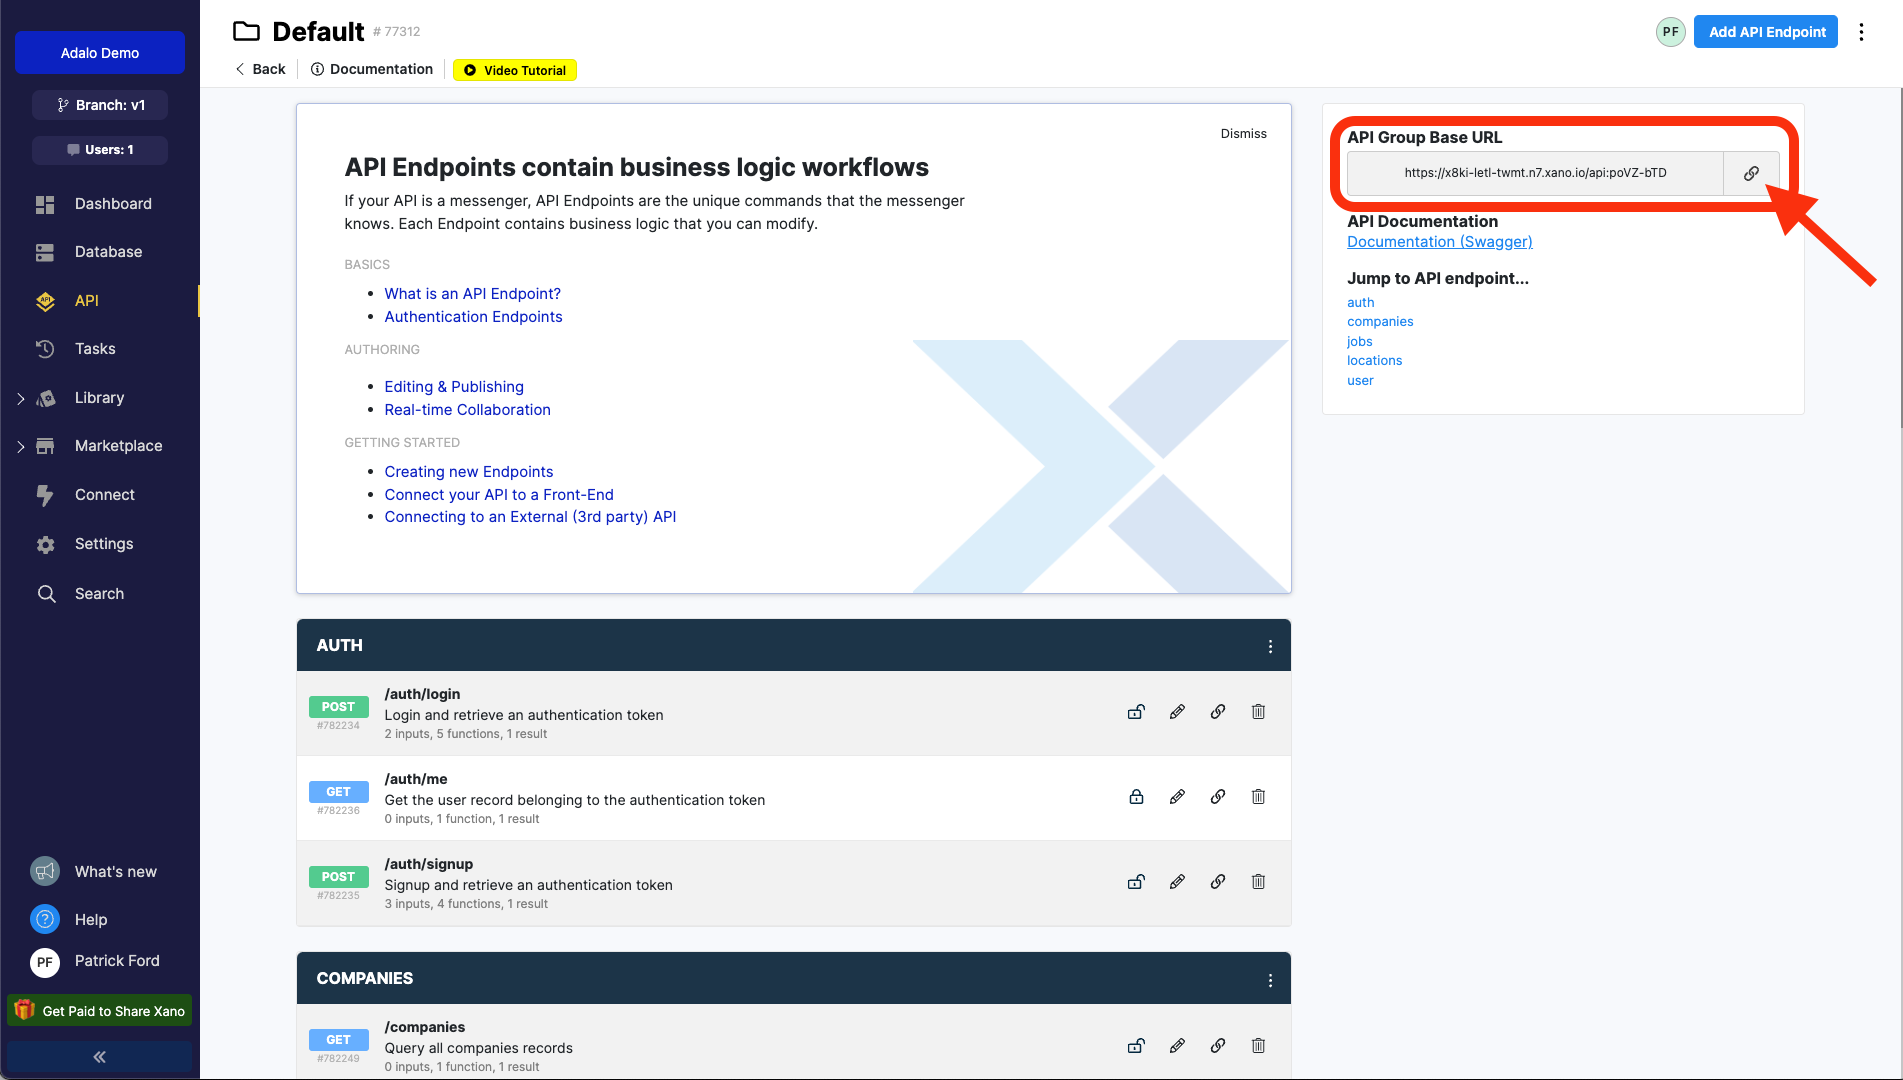Open the Database section in sidebar
Viewport: 1903px width, 1080px height.
click(x=108, y=252)
